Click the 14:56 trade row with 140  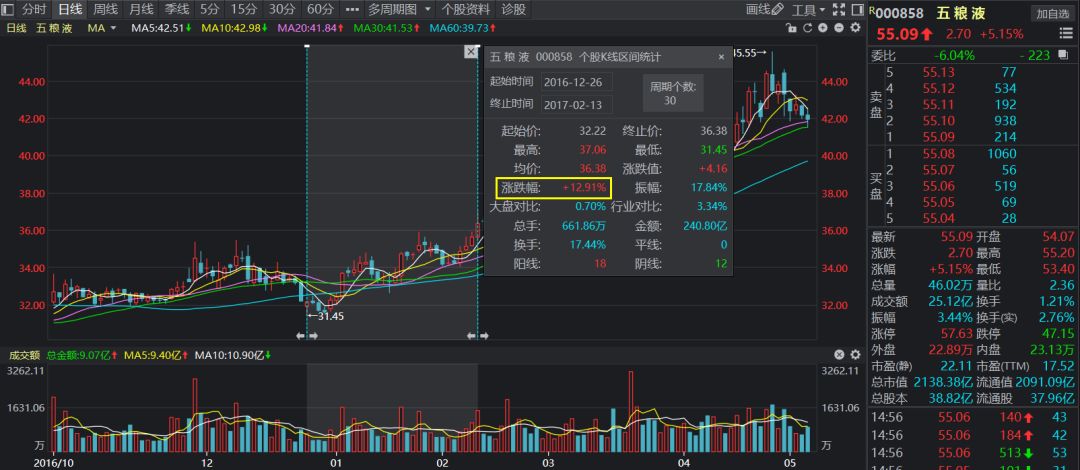[x=973, y=416]
